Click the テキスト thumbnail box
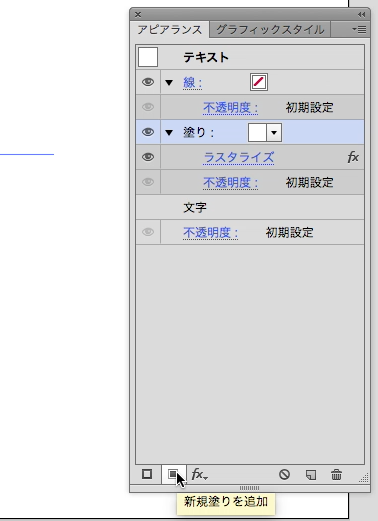The width and height of the screenshot is (378, 521). (148, 57)
